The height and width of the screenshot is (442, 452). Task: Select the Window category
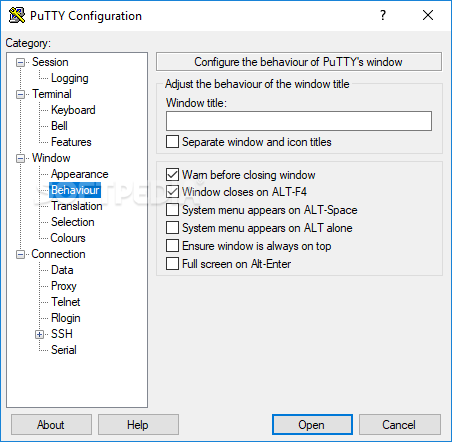[x=51, y=158]
